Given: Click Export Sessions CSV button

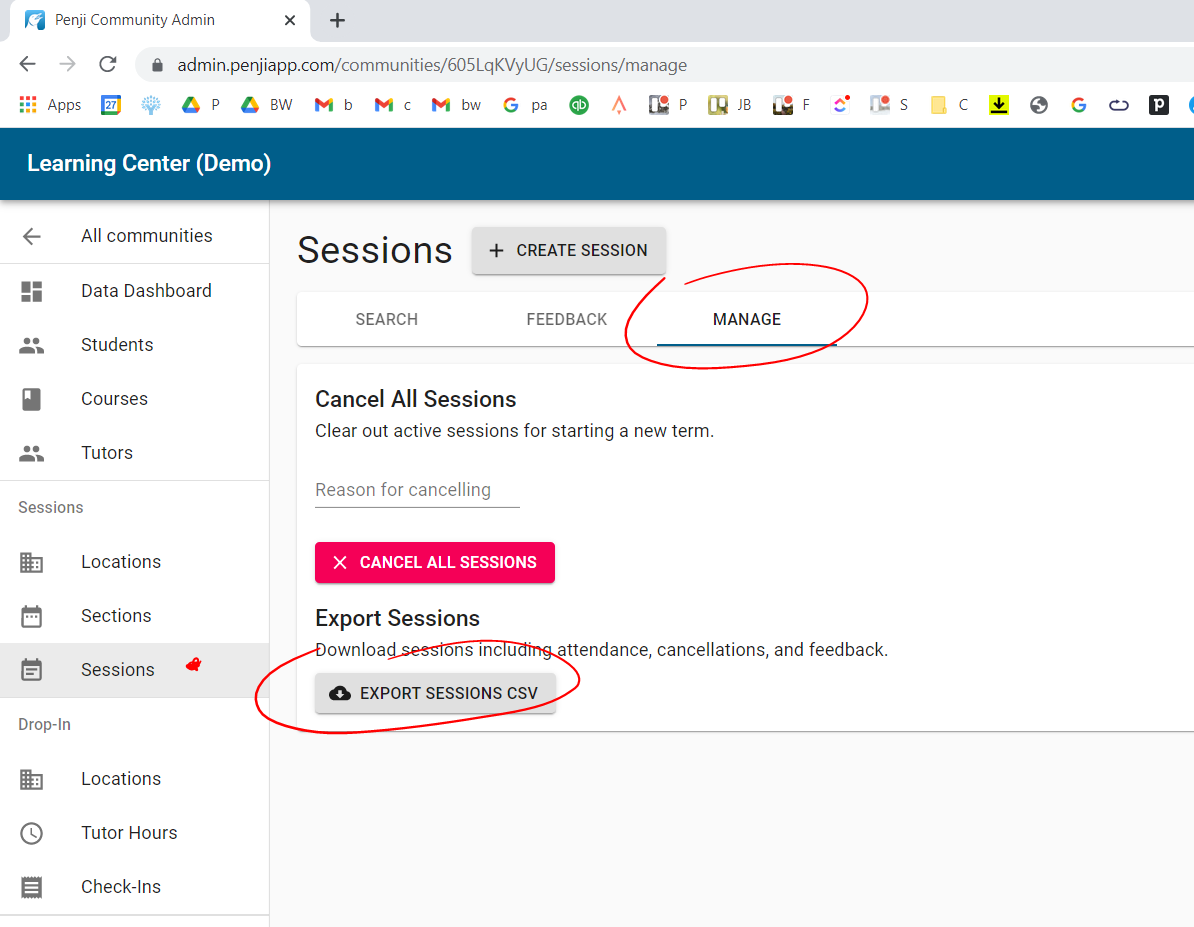Looking at the screenshot, I should pos(435,693).
